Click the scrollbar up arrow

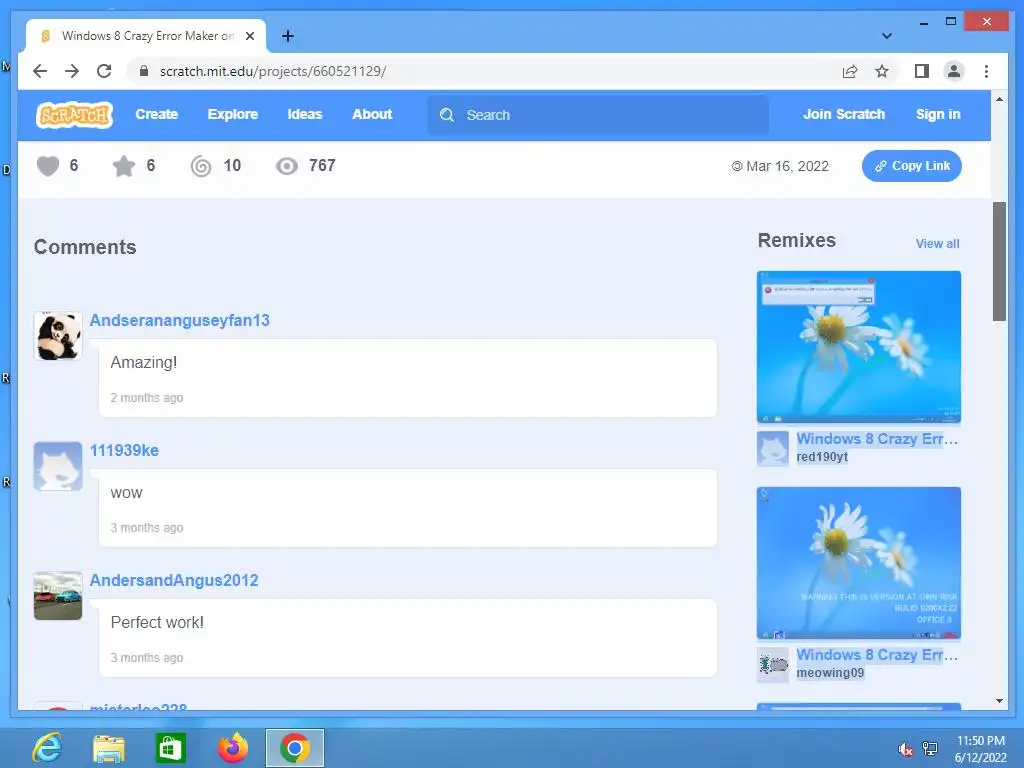click(999, 99)
